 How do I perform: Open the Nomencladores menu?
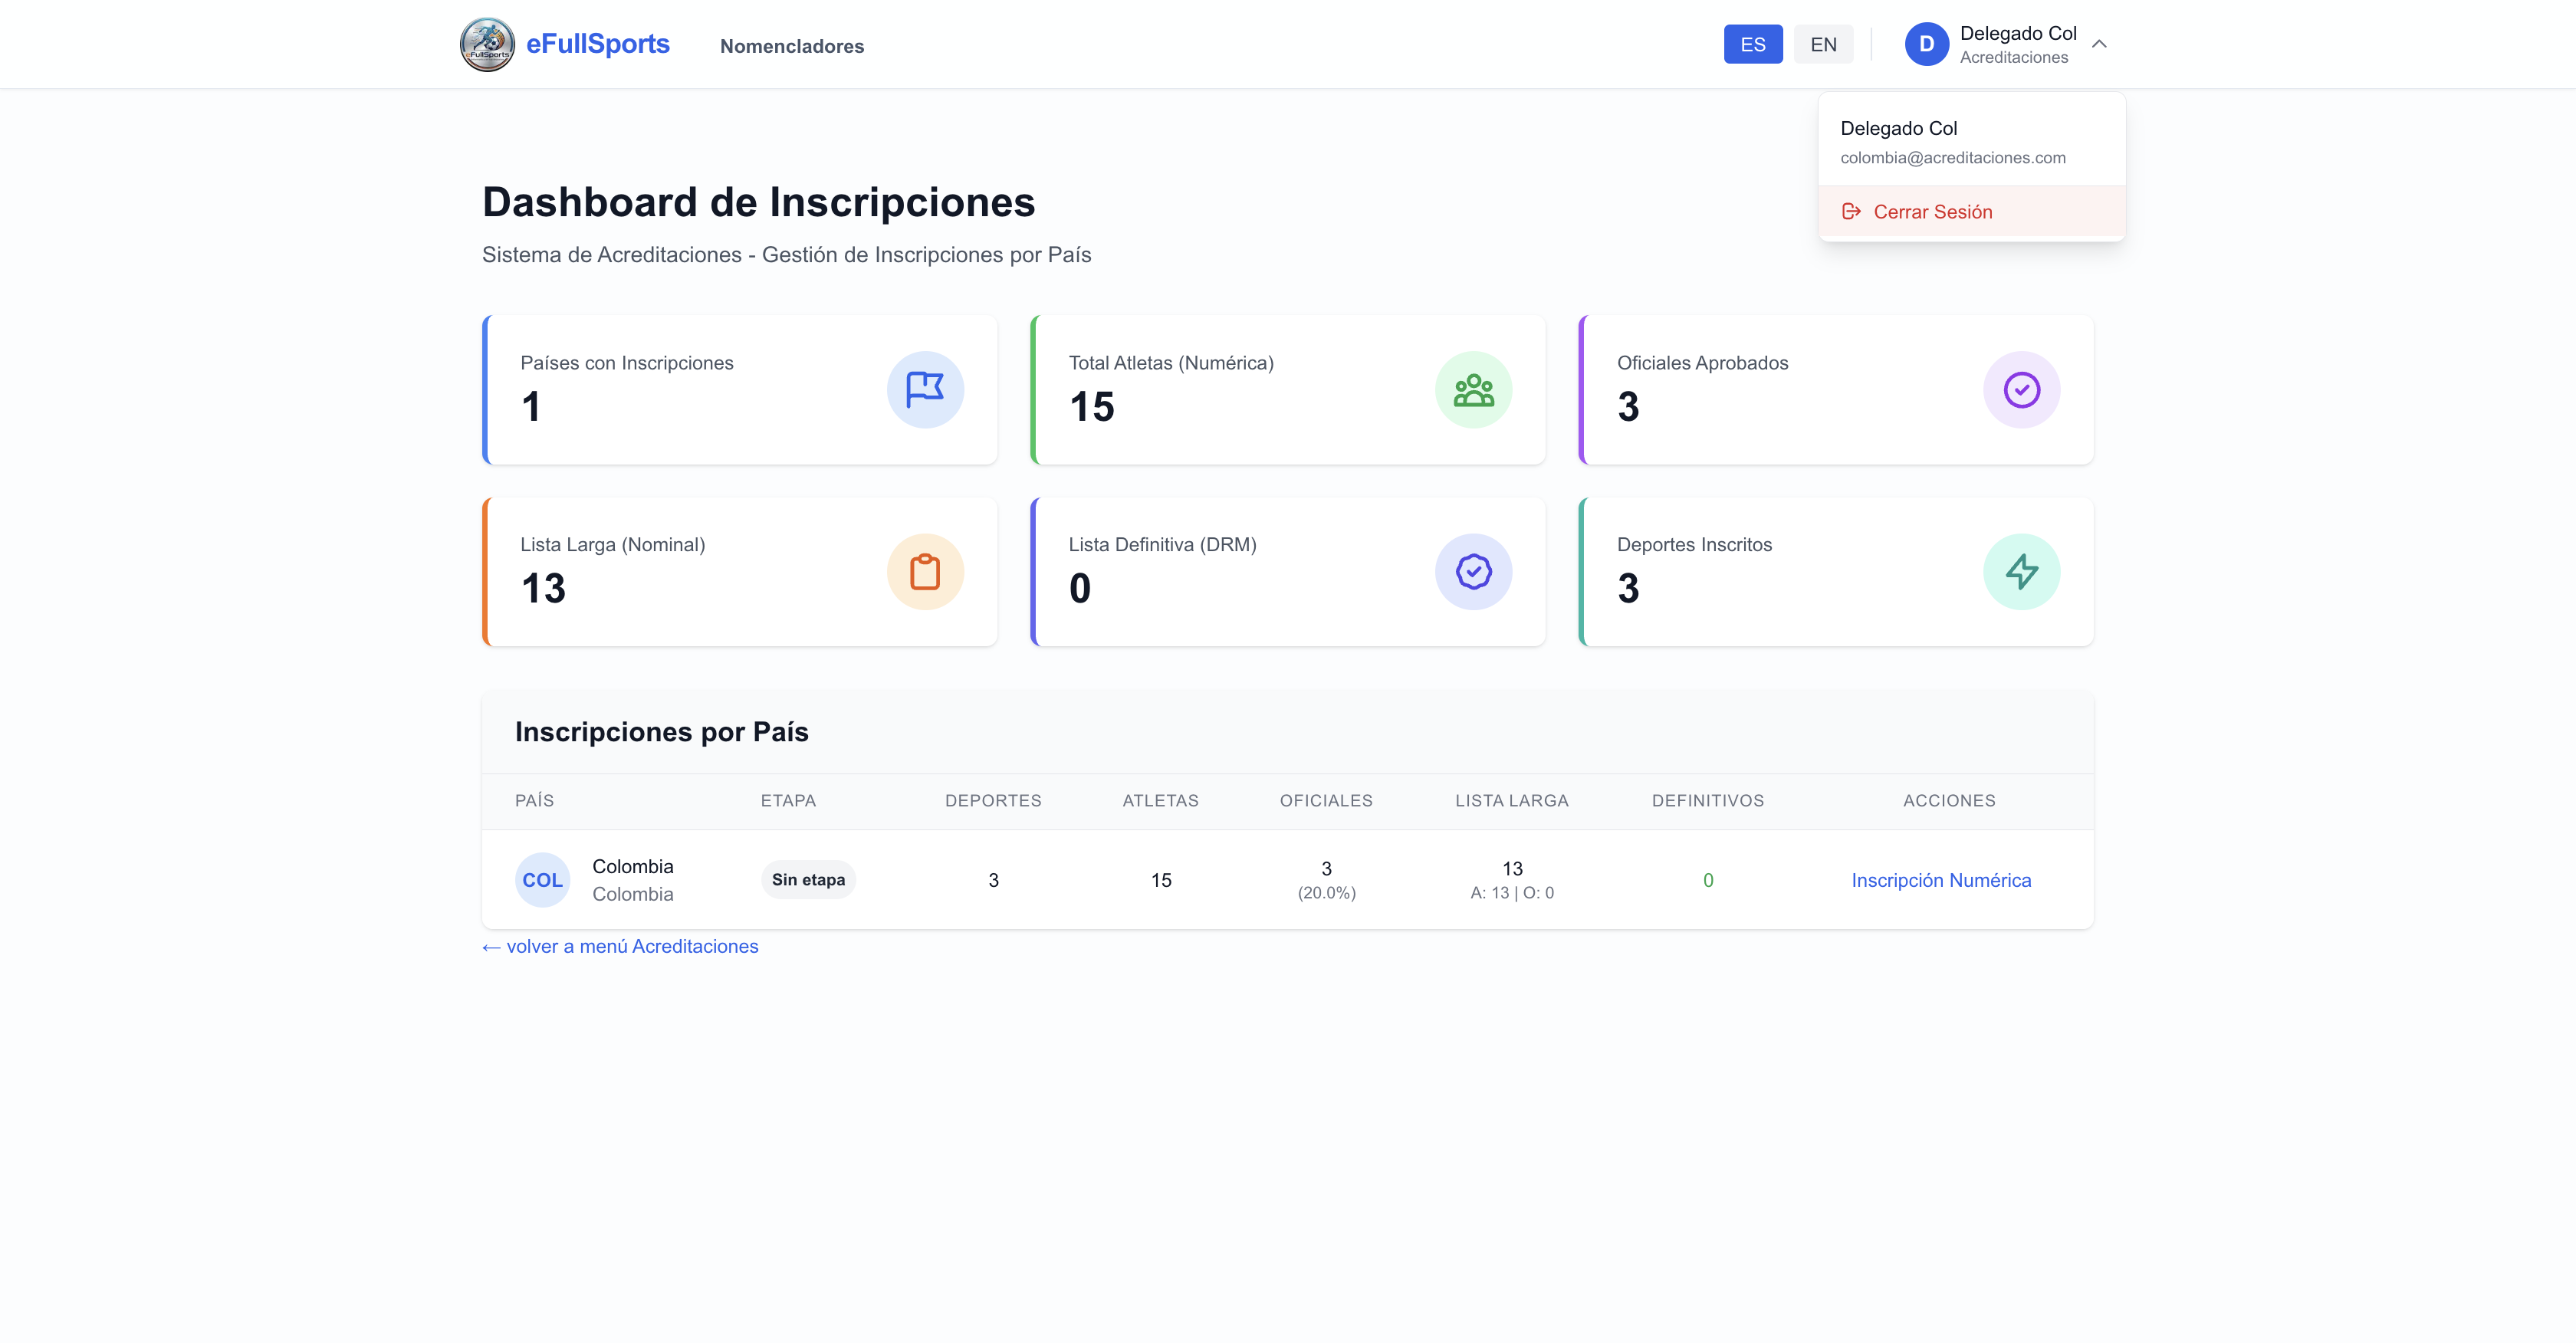click(792, 46)
